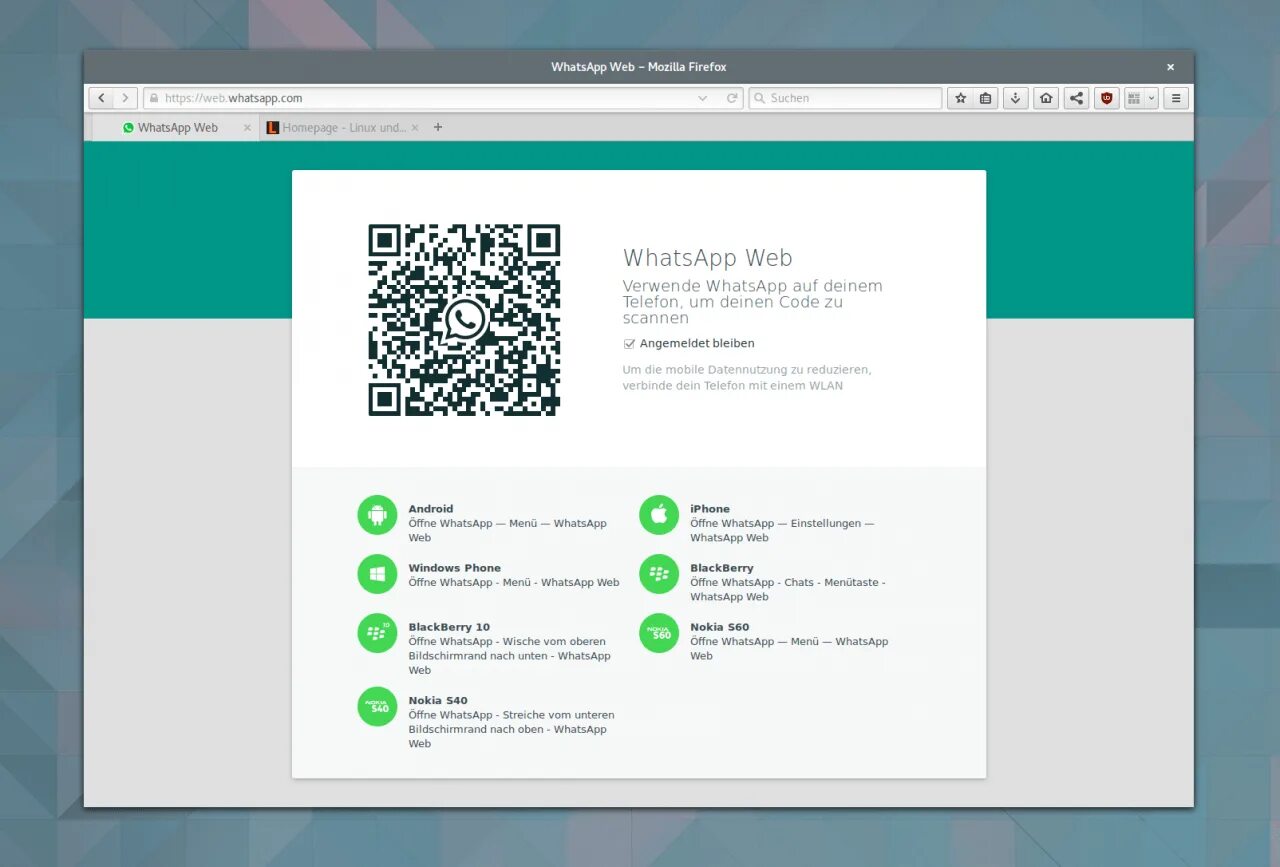The image size is (1280, 867).
Task: Click the BlackBerry 10 icon
Action: click(377, 633)
